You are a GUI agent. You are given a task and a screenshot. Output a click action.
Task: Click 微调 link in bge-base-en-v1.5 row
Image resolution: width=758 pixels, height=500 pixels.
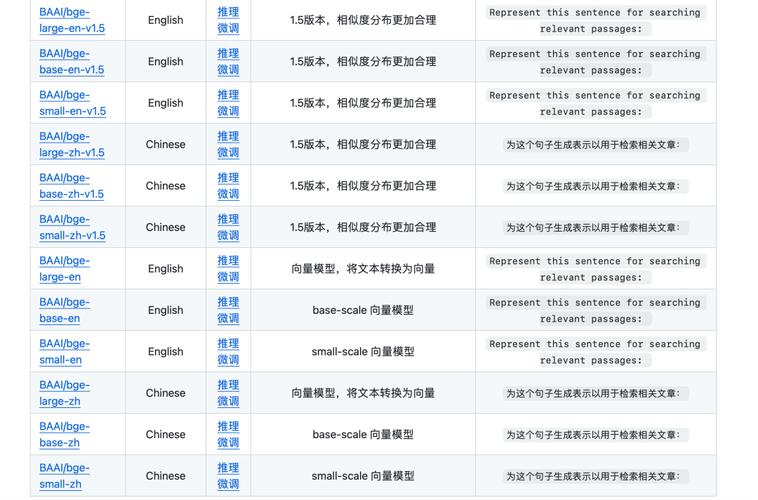pos(228,70)
